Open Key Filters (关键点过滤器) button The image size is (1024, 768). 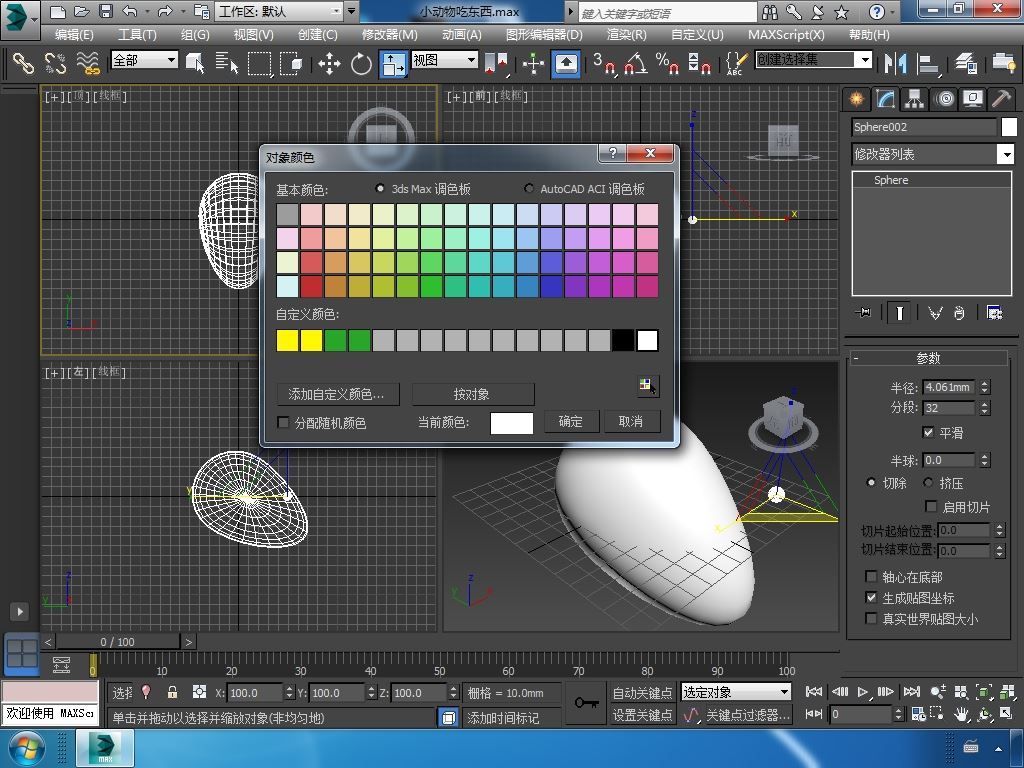pos(748,714)
